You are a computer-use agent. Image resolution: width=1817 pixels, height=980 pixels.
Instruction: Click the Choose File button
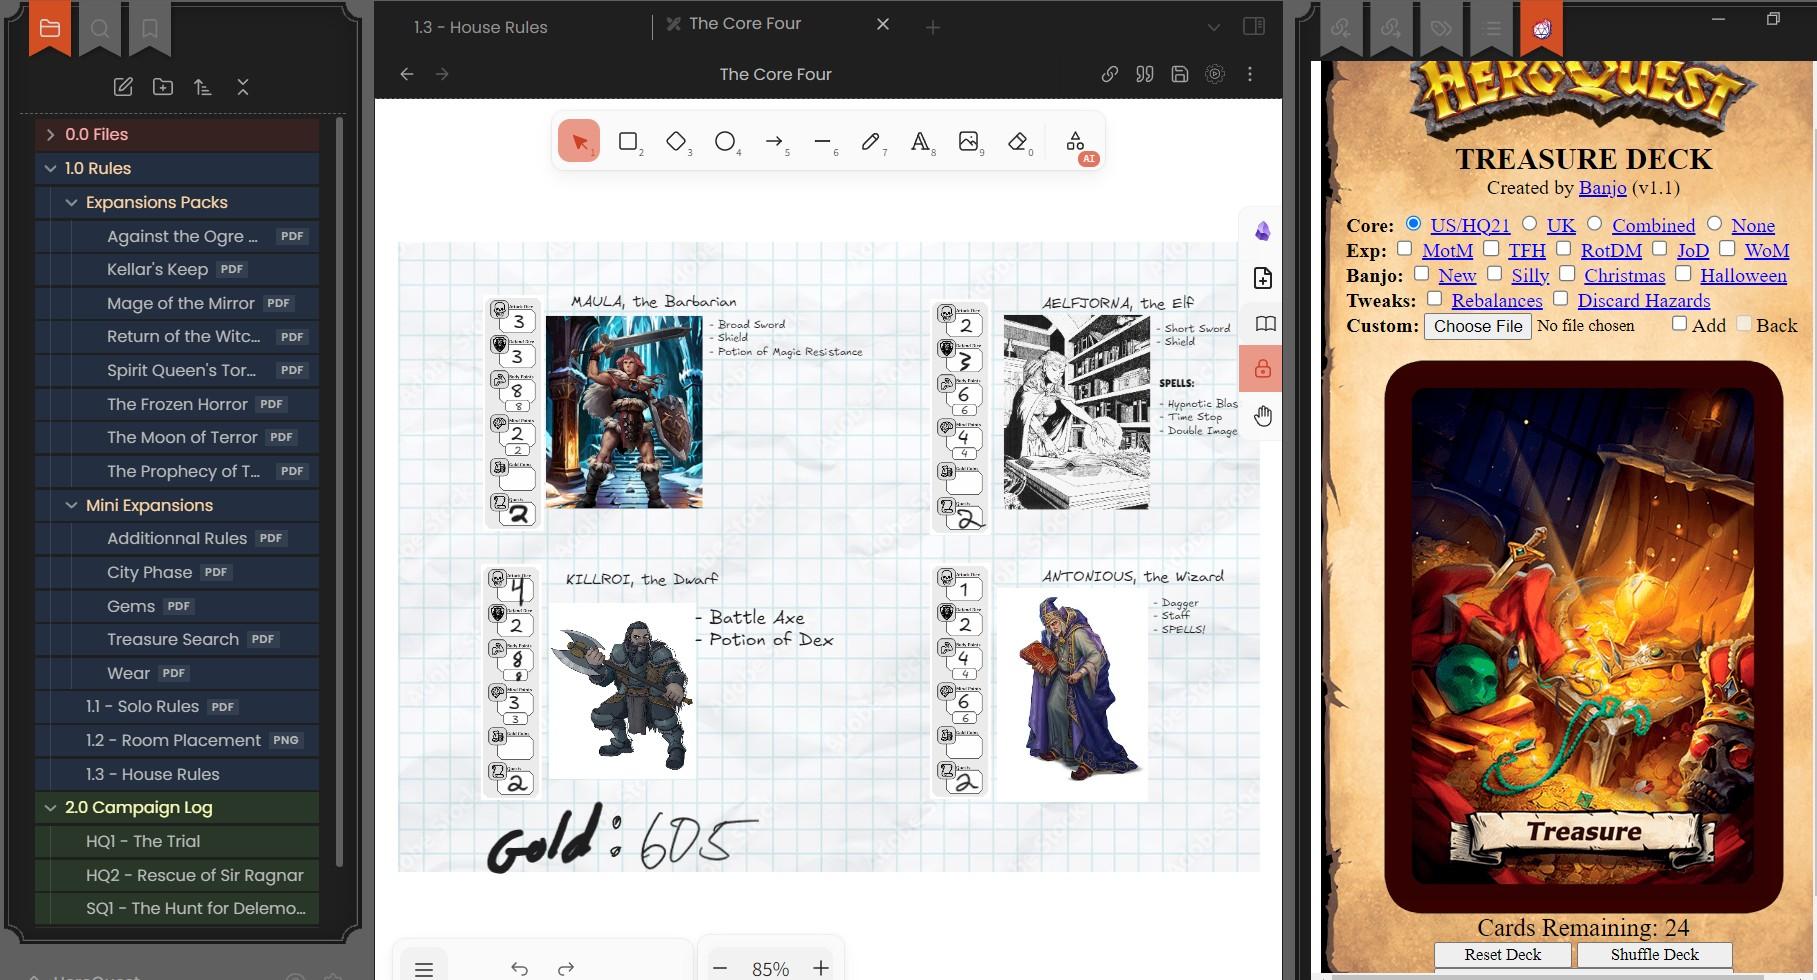click(1477, 326)
